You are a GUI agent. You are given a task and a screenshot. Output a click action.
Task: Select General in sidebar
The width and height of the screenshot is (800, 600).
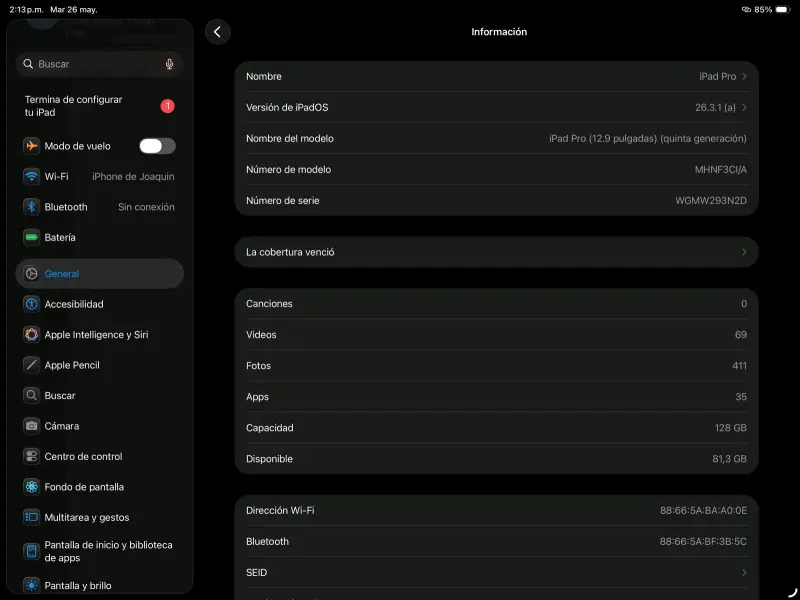coord(100,273)
